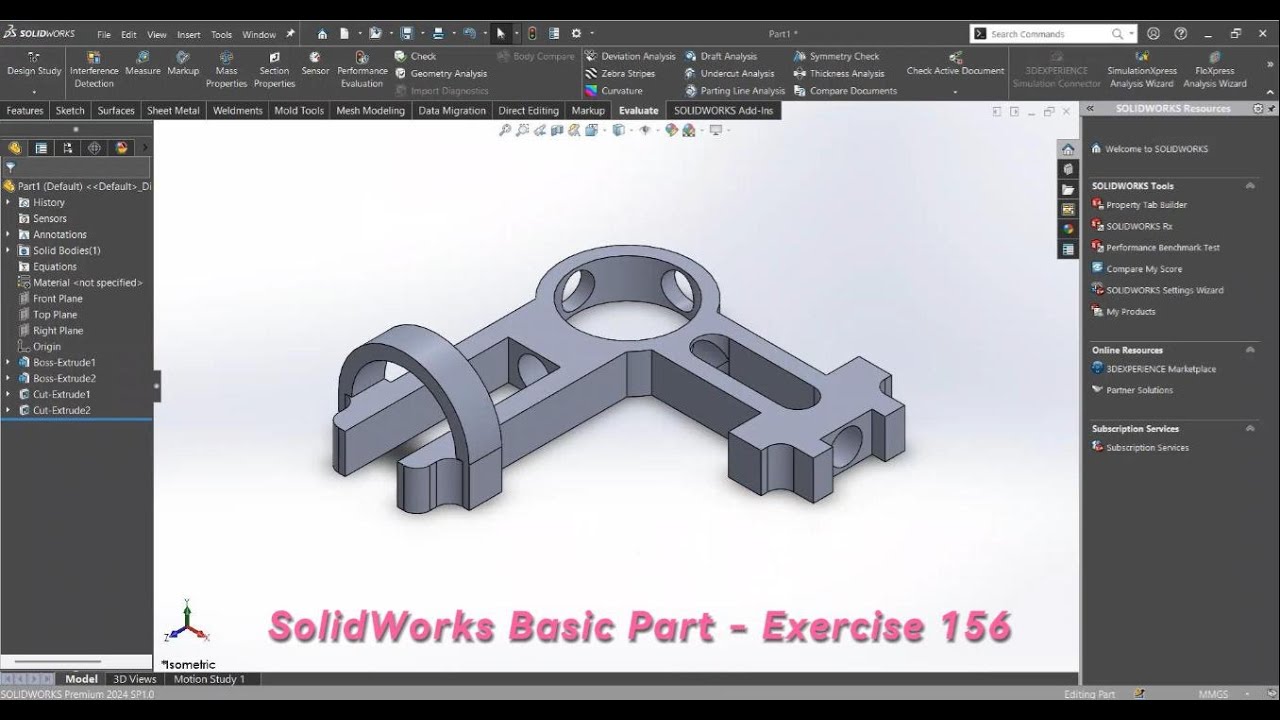Toggle Curvature display
Viewport: 1280px width, 720px height.
point(613,90)
